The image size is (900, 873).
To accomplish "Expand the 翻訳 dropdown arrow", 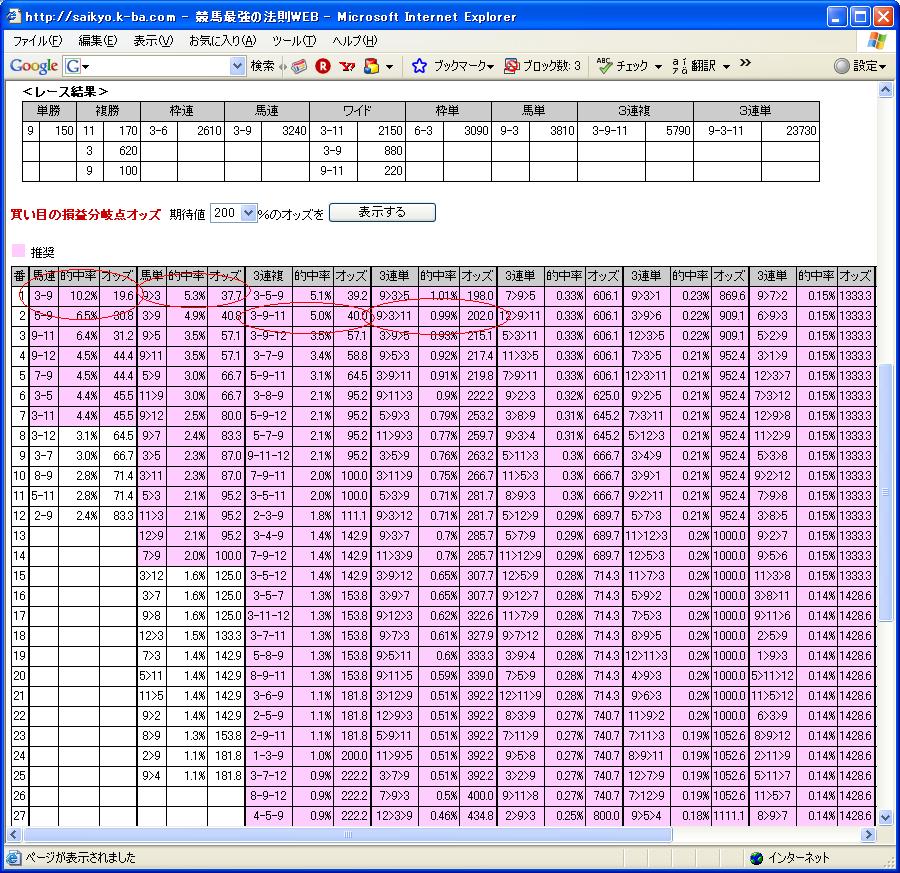I will tap(727, 67).
